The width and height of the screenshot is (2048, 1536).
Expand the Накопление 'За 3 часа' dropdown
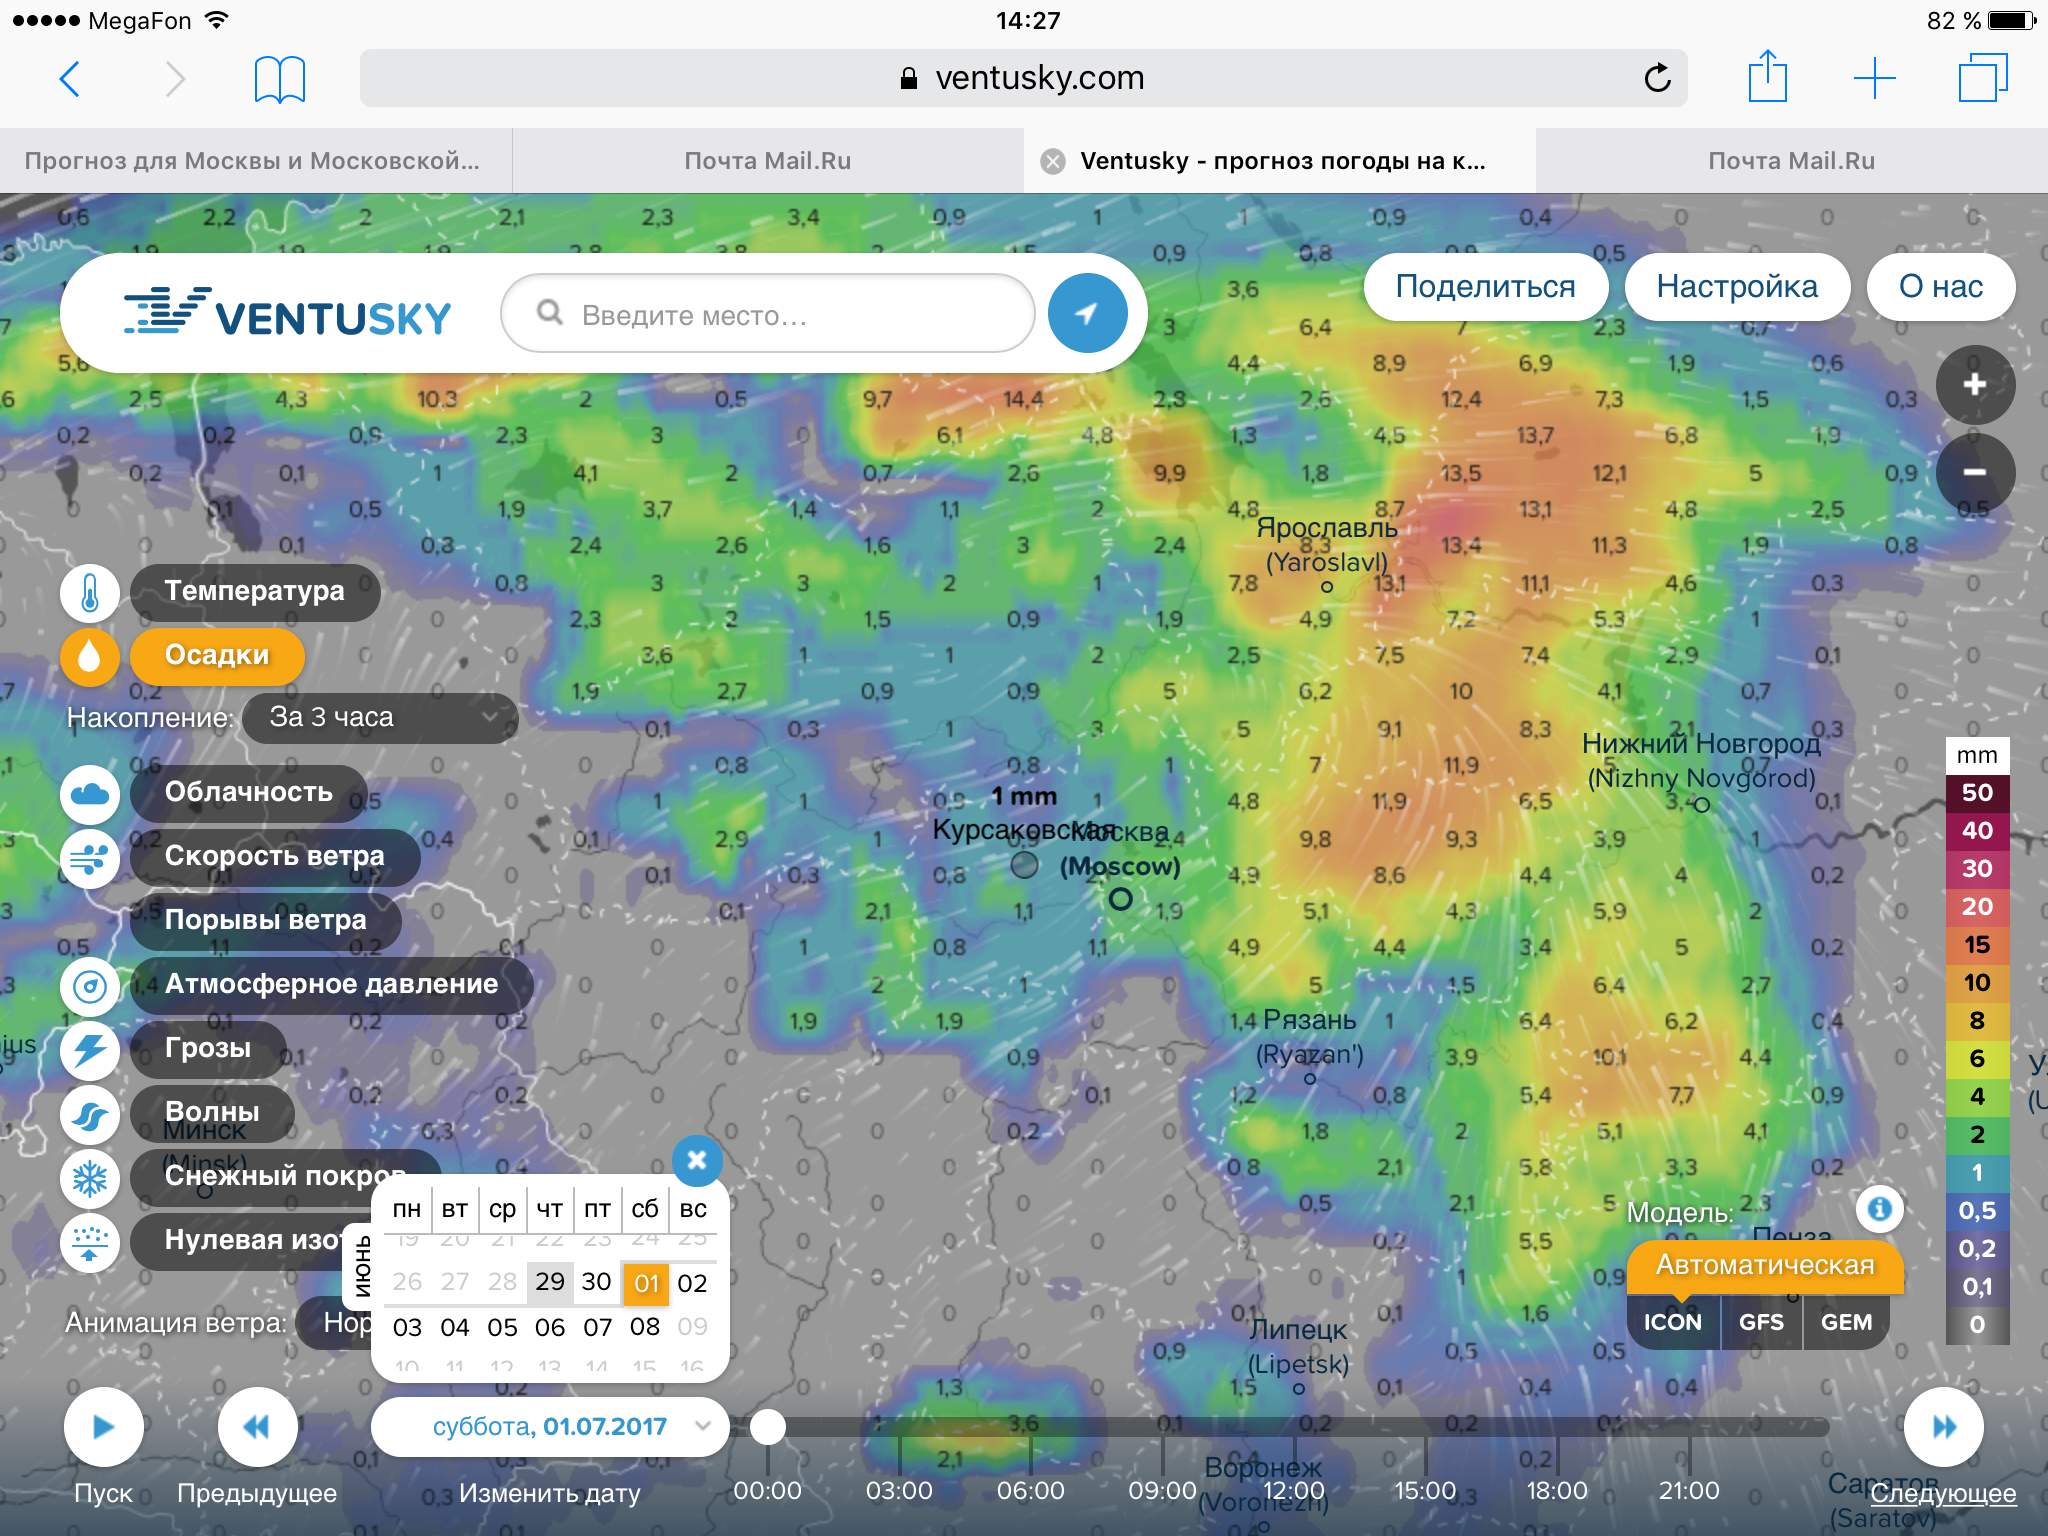click(380, 718)
